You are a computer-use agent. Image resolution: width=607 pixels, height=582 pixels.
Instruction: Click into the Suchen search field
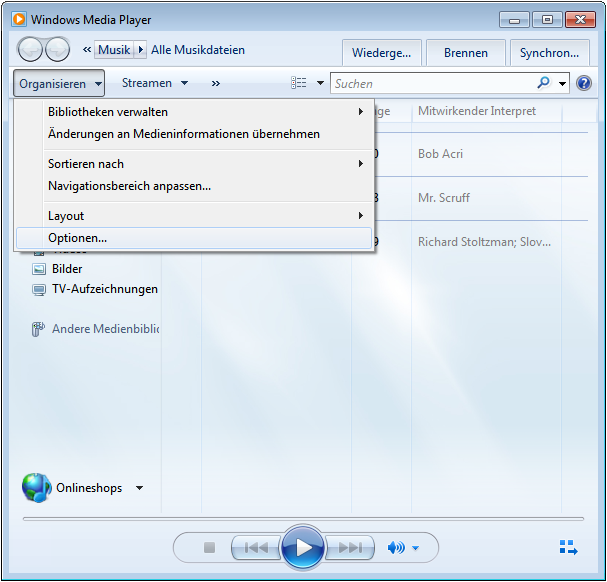[x=434, y=83]
